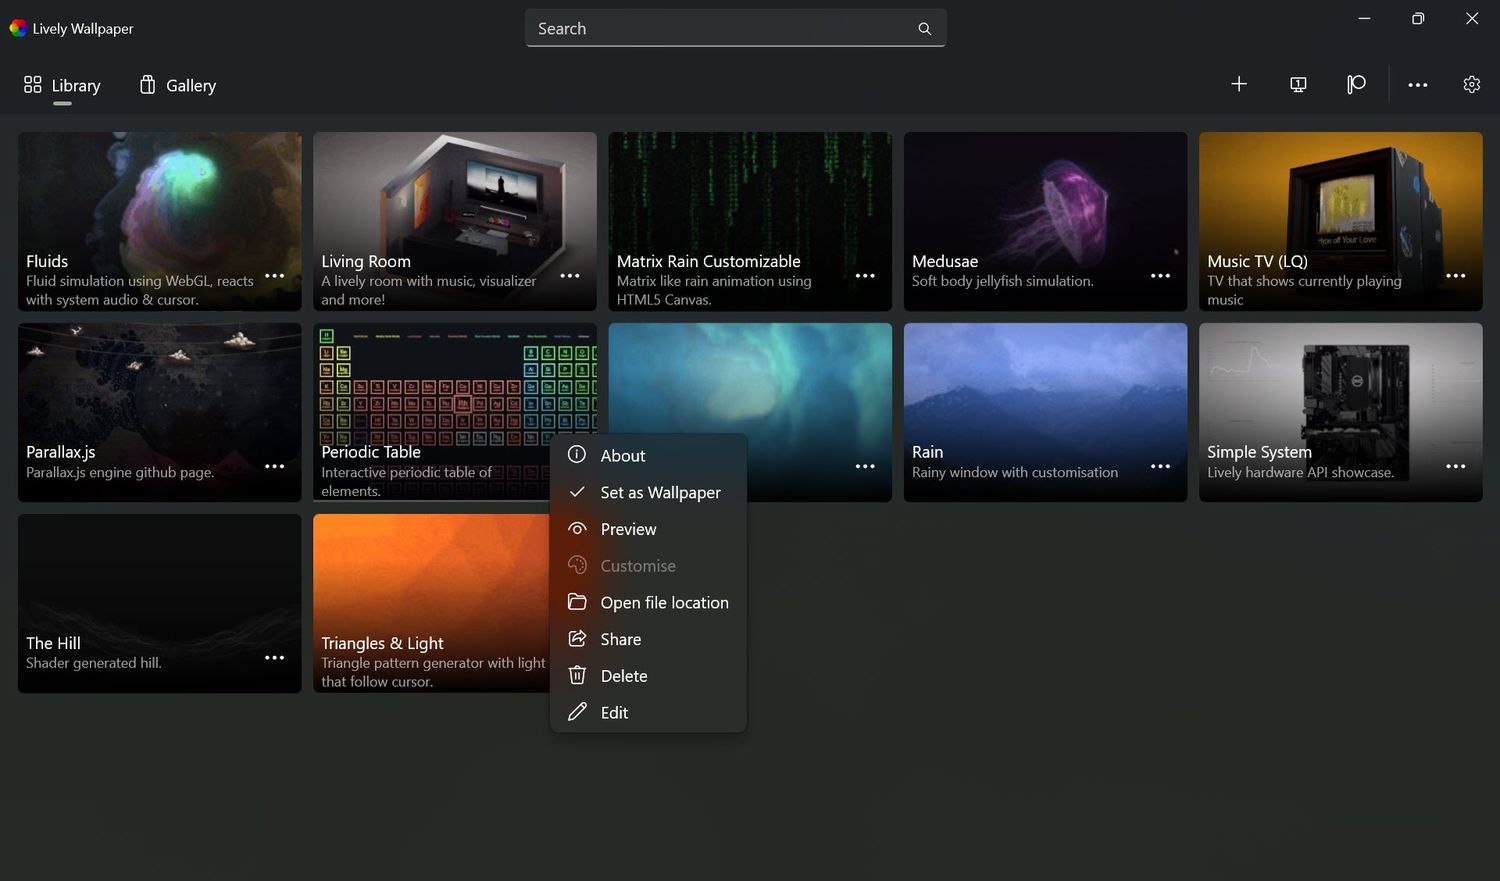
Task: Click the 'Soft body jellyfish simulation.' text
Action: [1003, 281]
